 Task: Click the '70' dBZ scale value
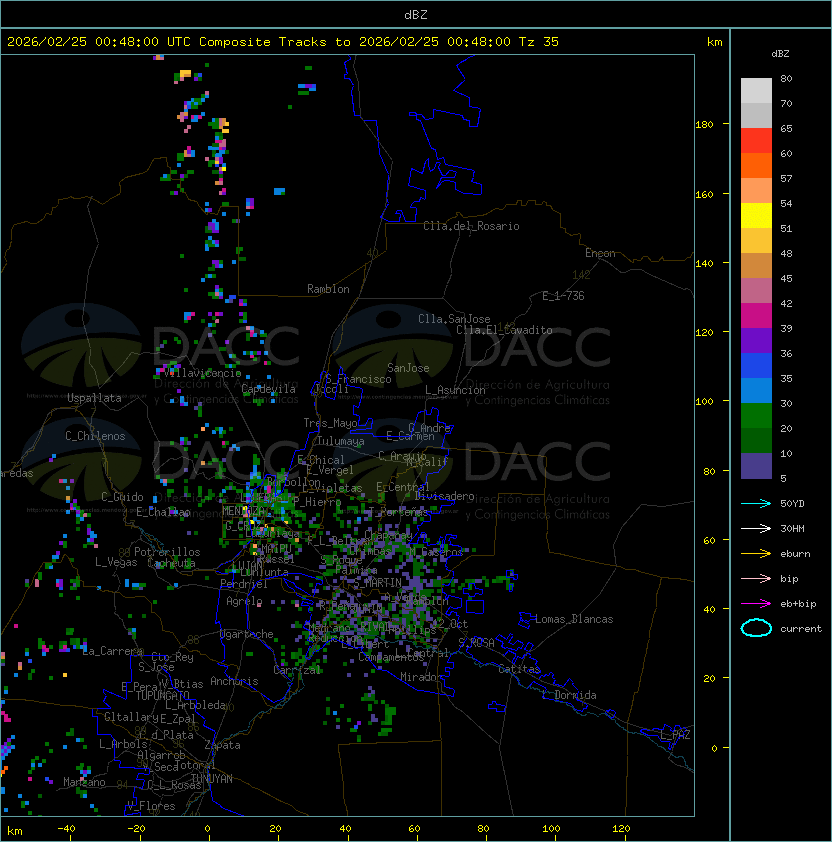pyautogui.click(x=786, y=104)
